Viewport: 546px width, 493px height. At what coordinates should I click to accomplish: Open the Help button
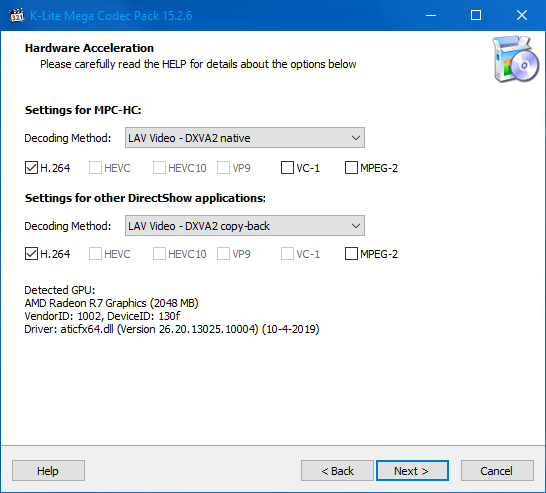pos(48,471)
